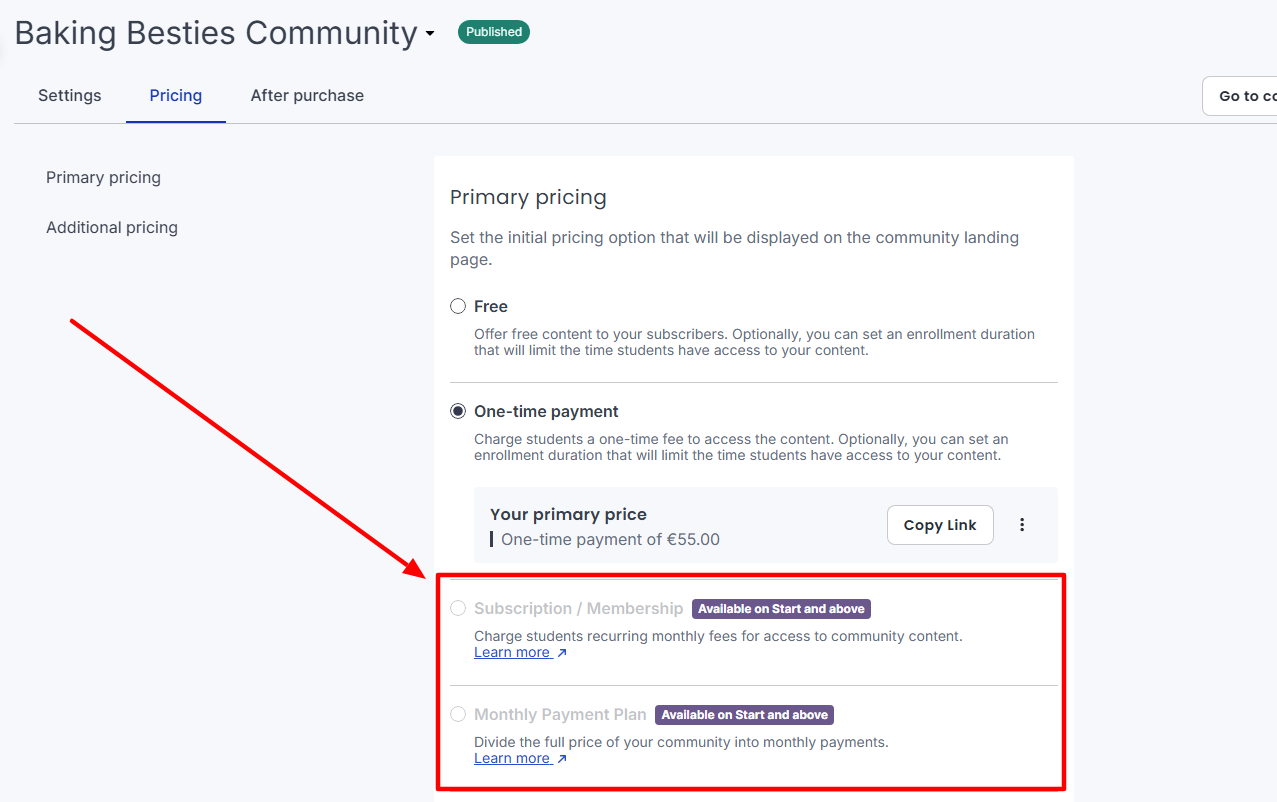
Task: Jump to Additional pricing in the sidebar
Action: 112,228
